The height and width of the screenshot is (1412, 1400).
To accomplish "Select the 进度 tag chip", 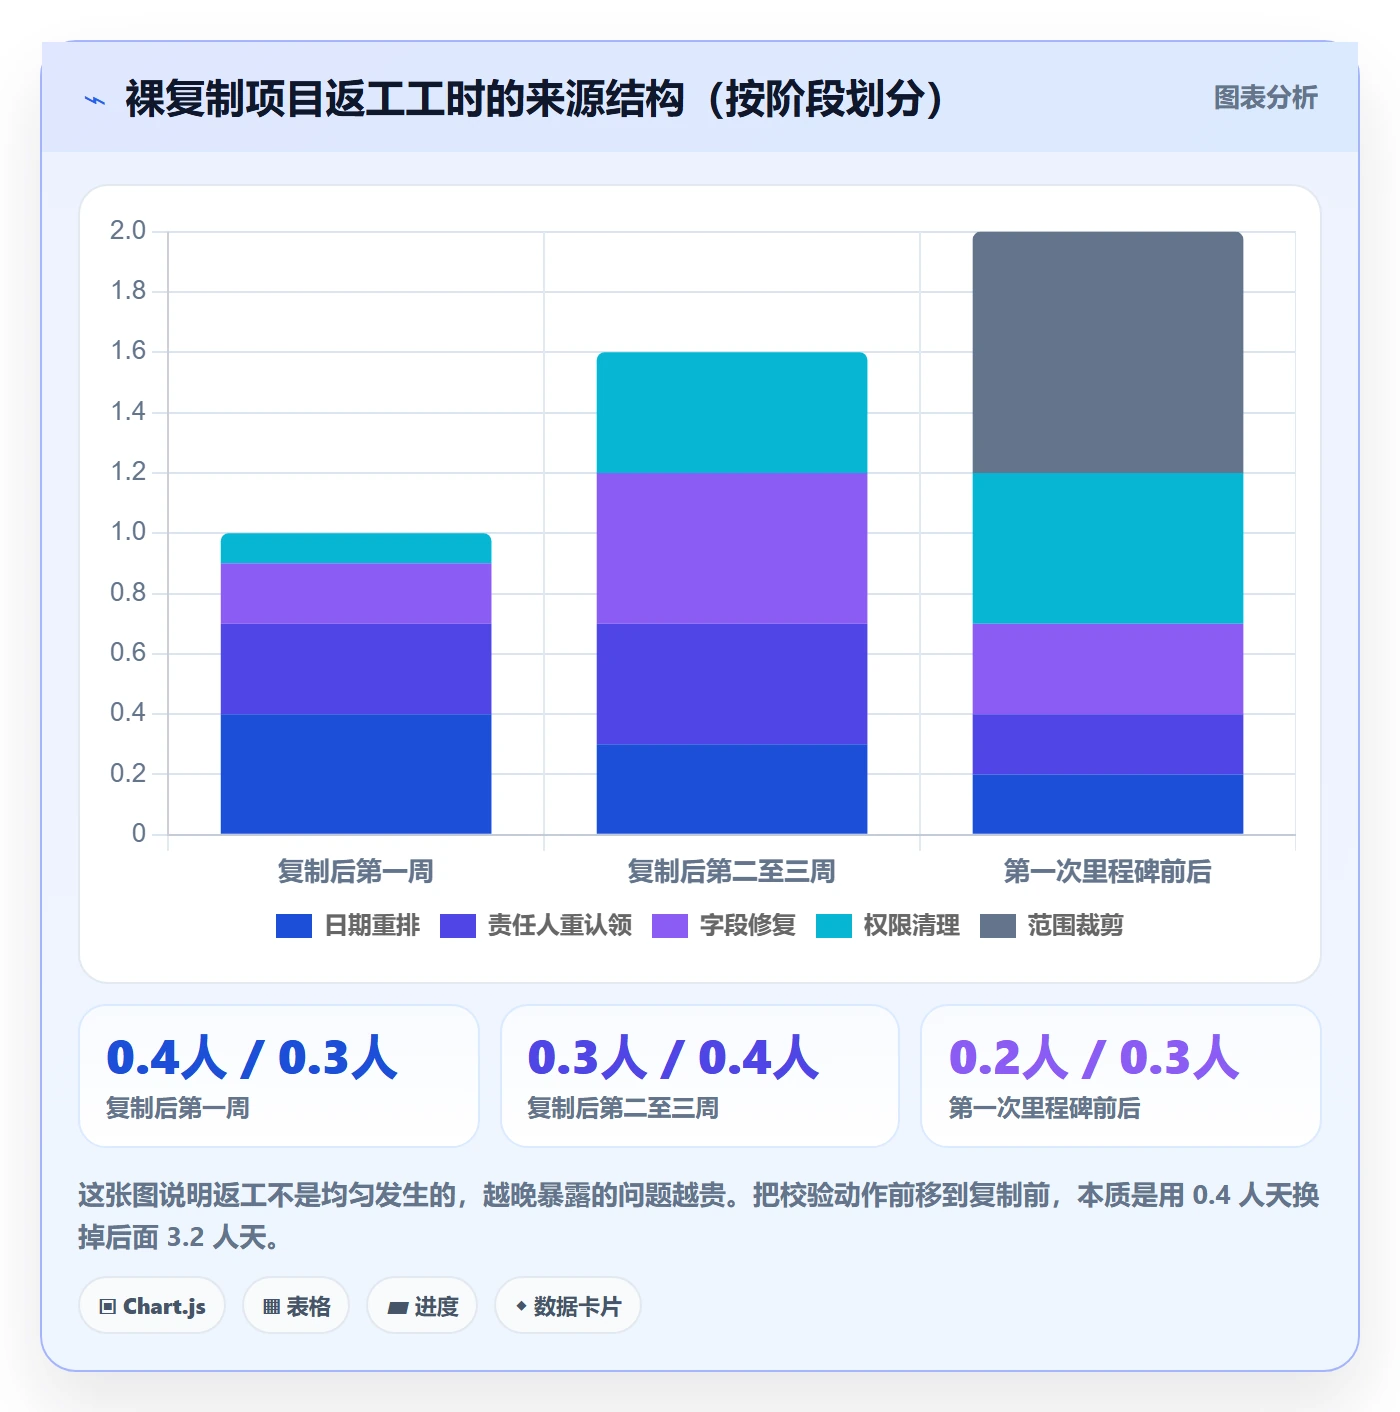I will pos(422,1306).
